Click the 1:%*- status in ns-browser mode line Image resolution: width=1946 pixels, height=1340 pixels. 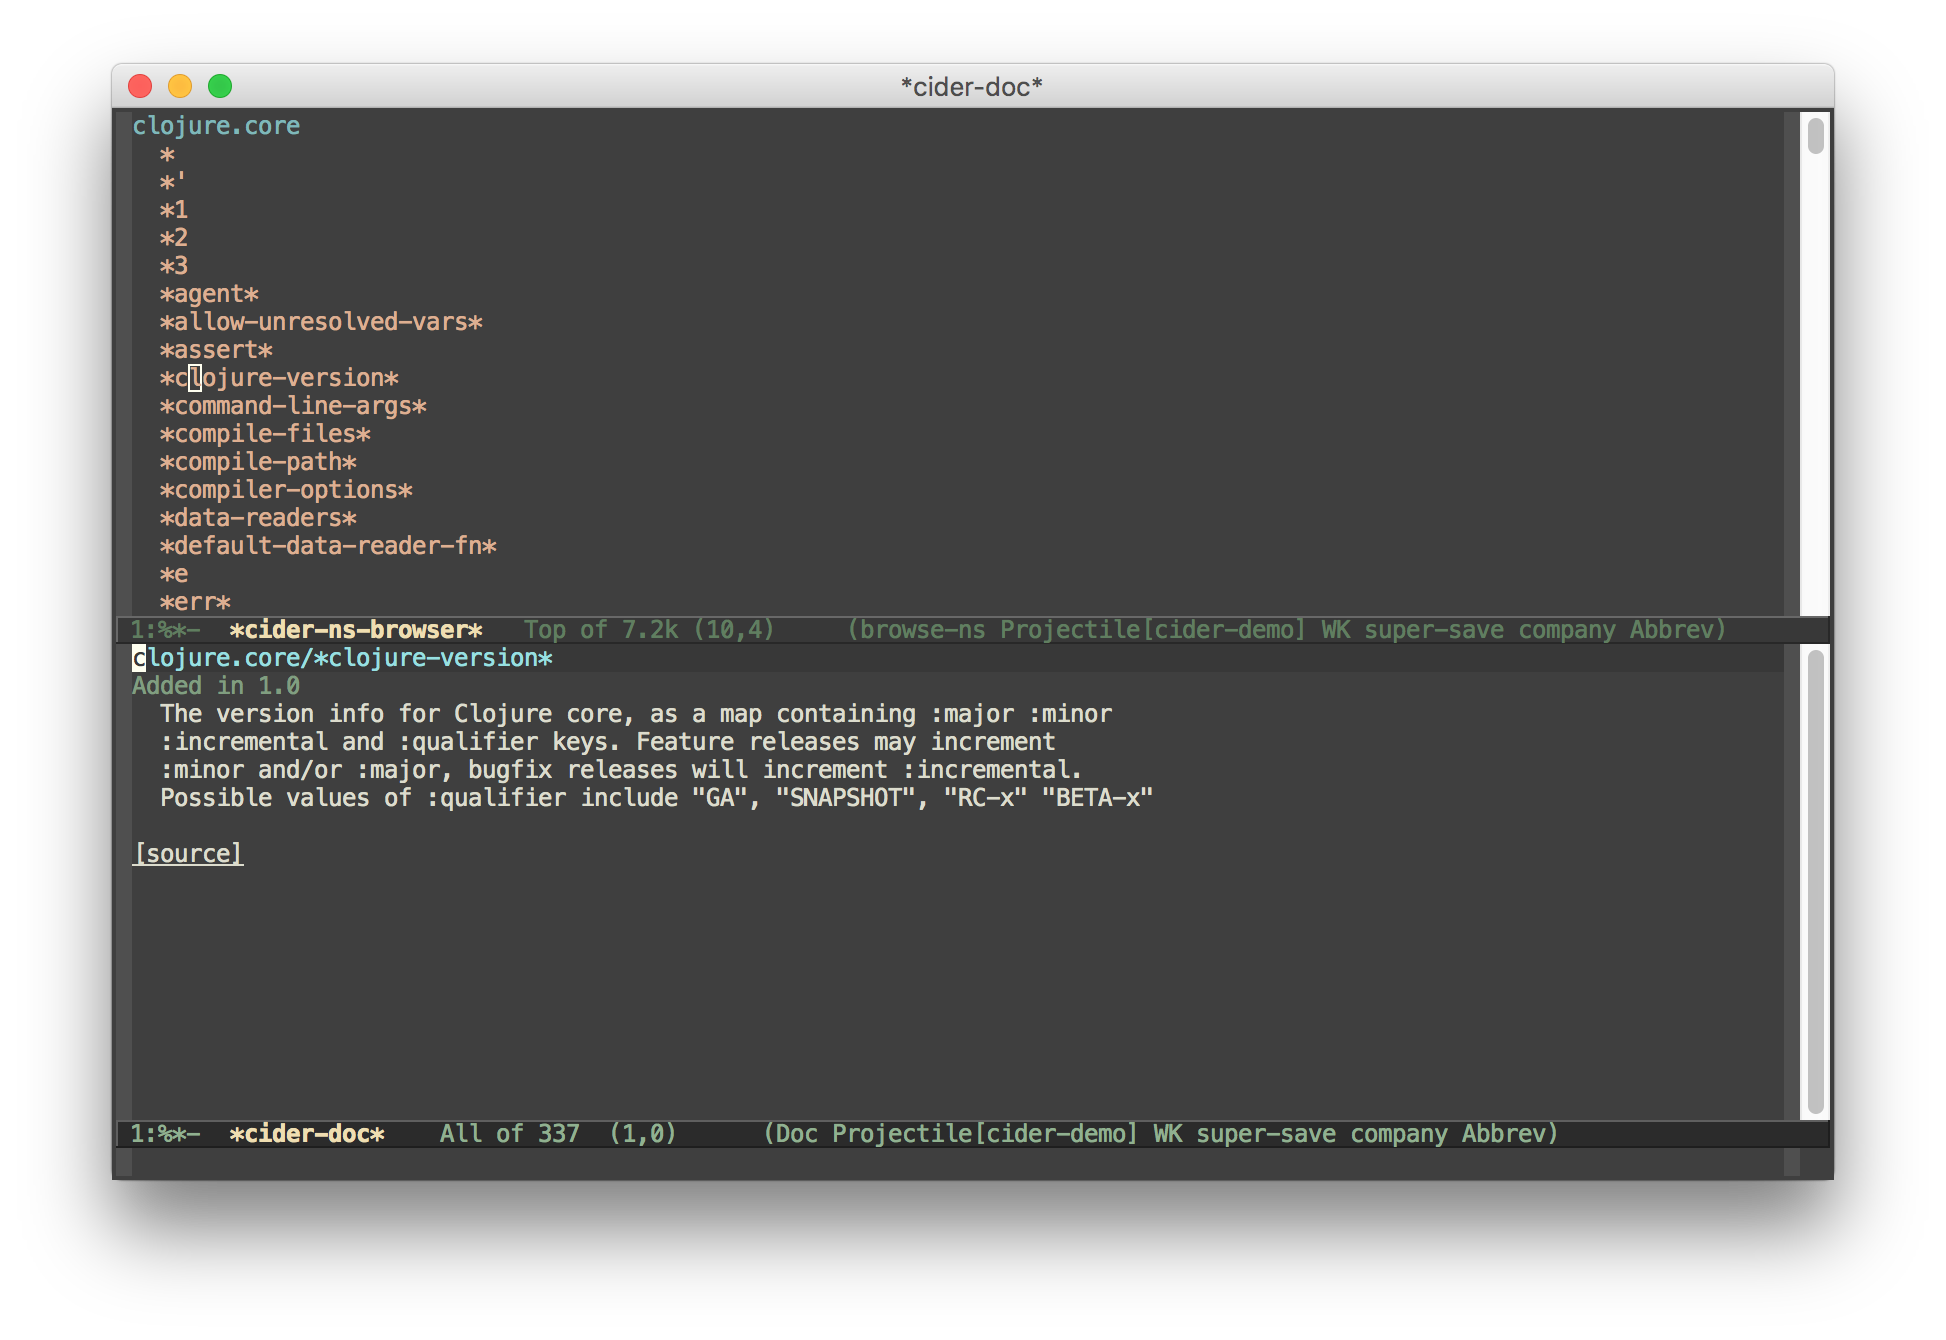pos(165,630)
